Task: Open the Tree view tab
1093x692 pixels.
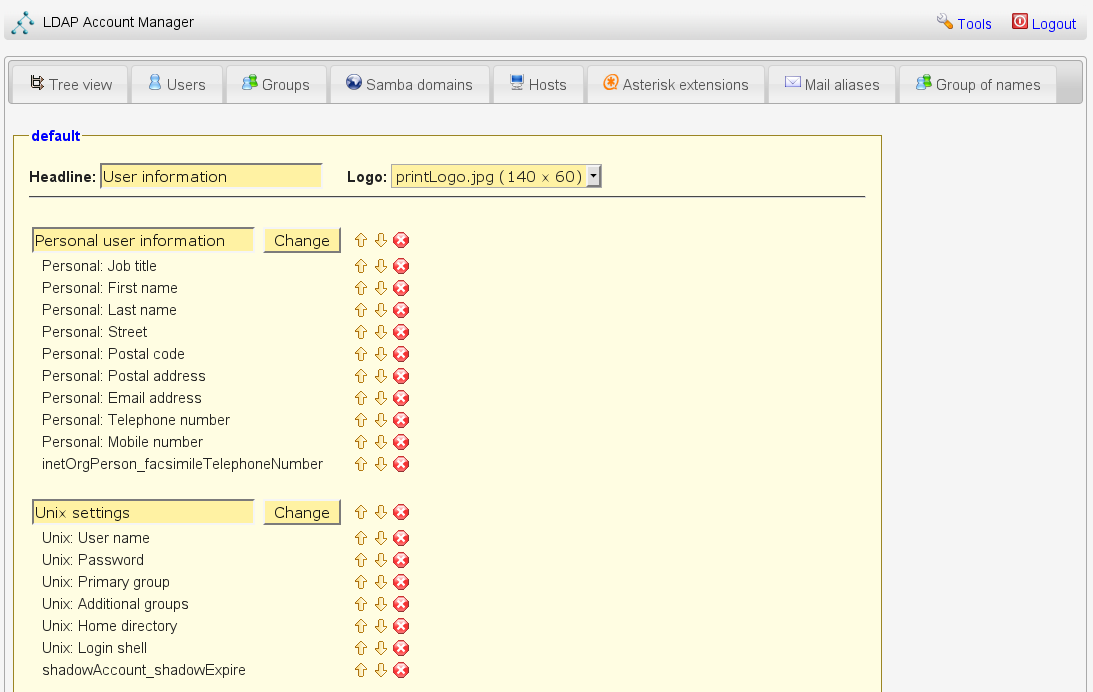Action: (x=70, y=84)
